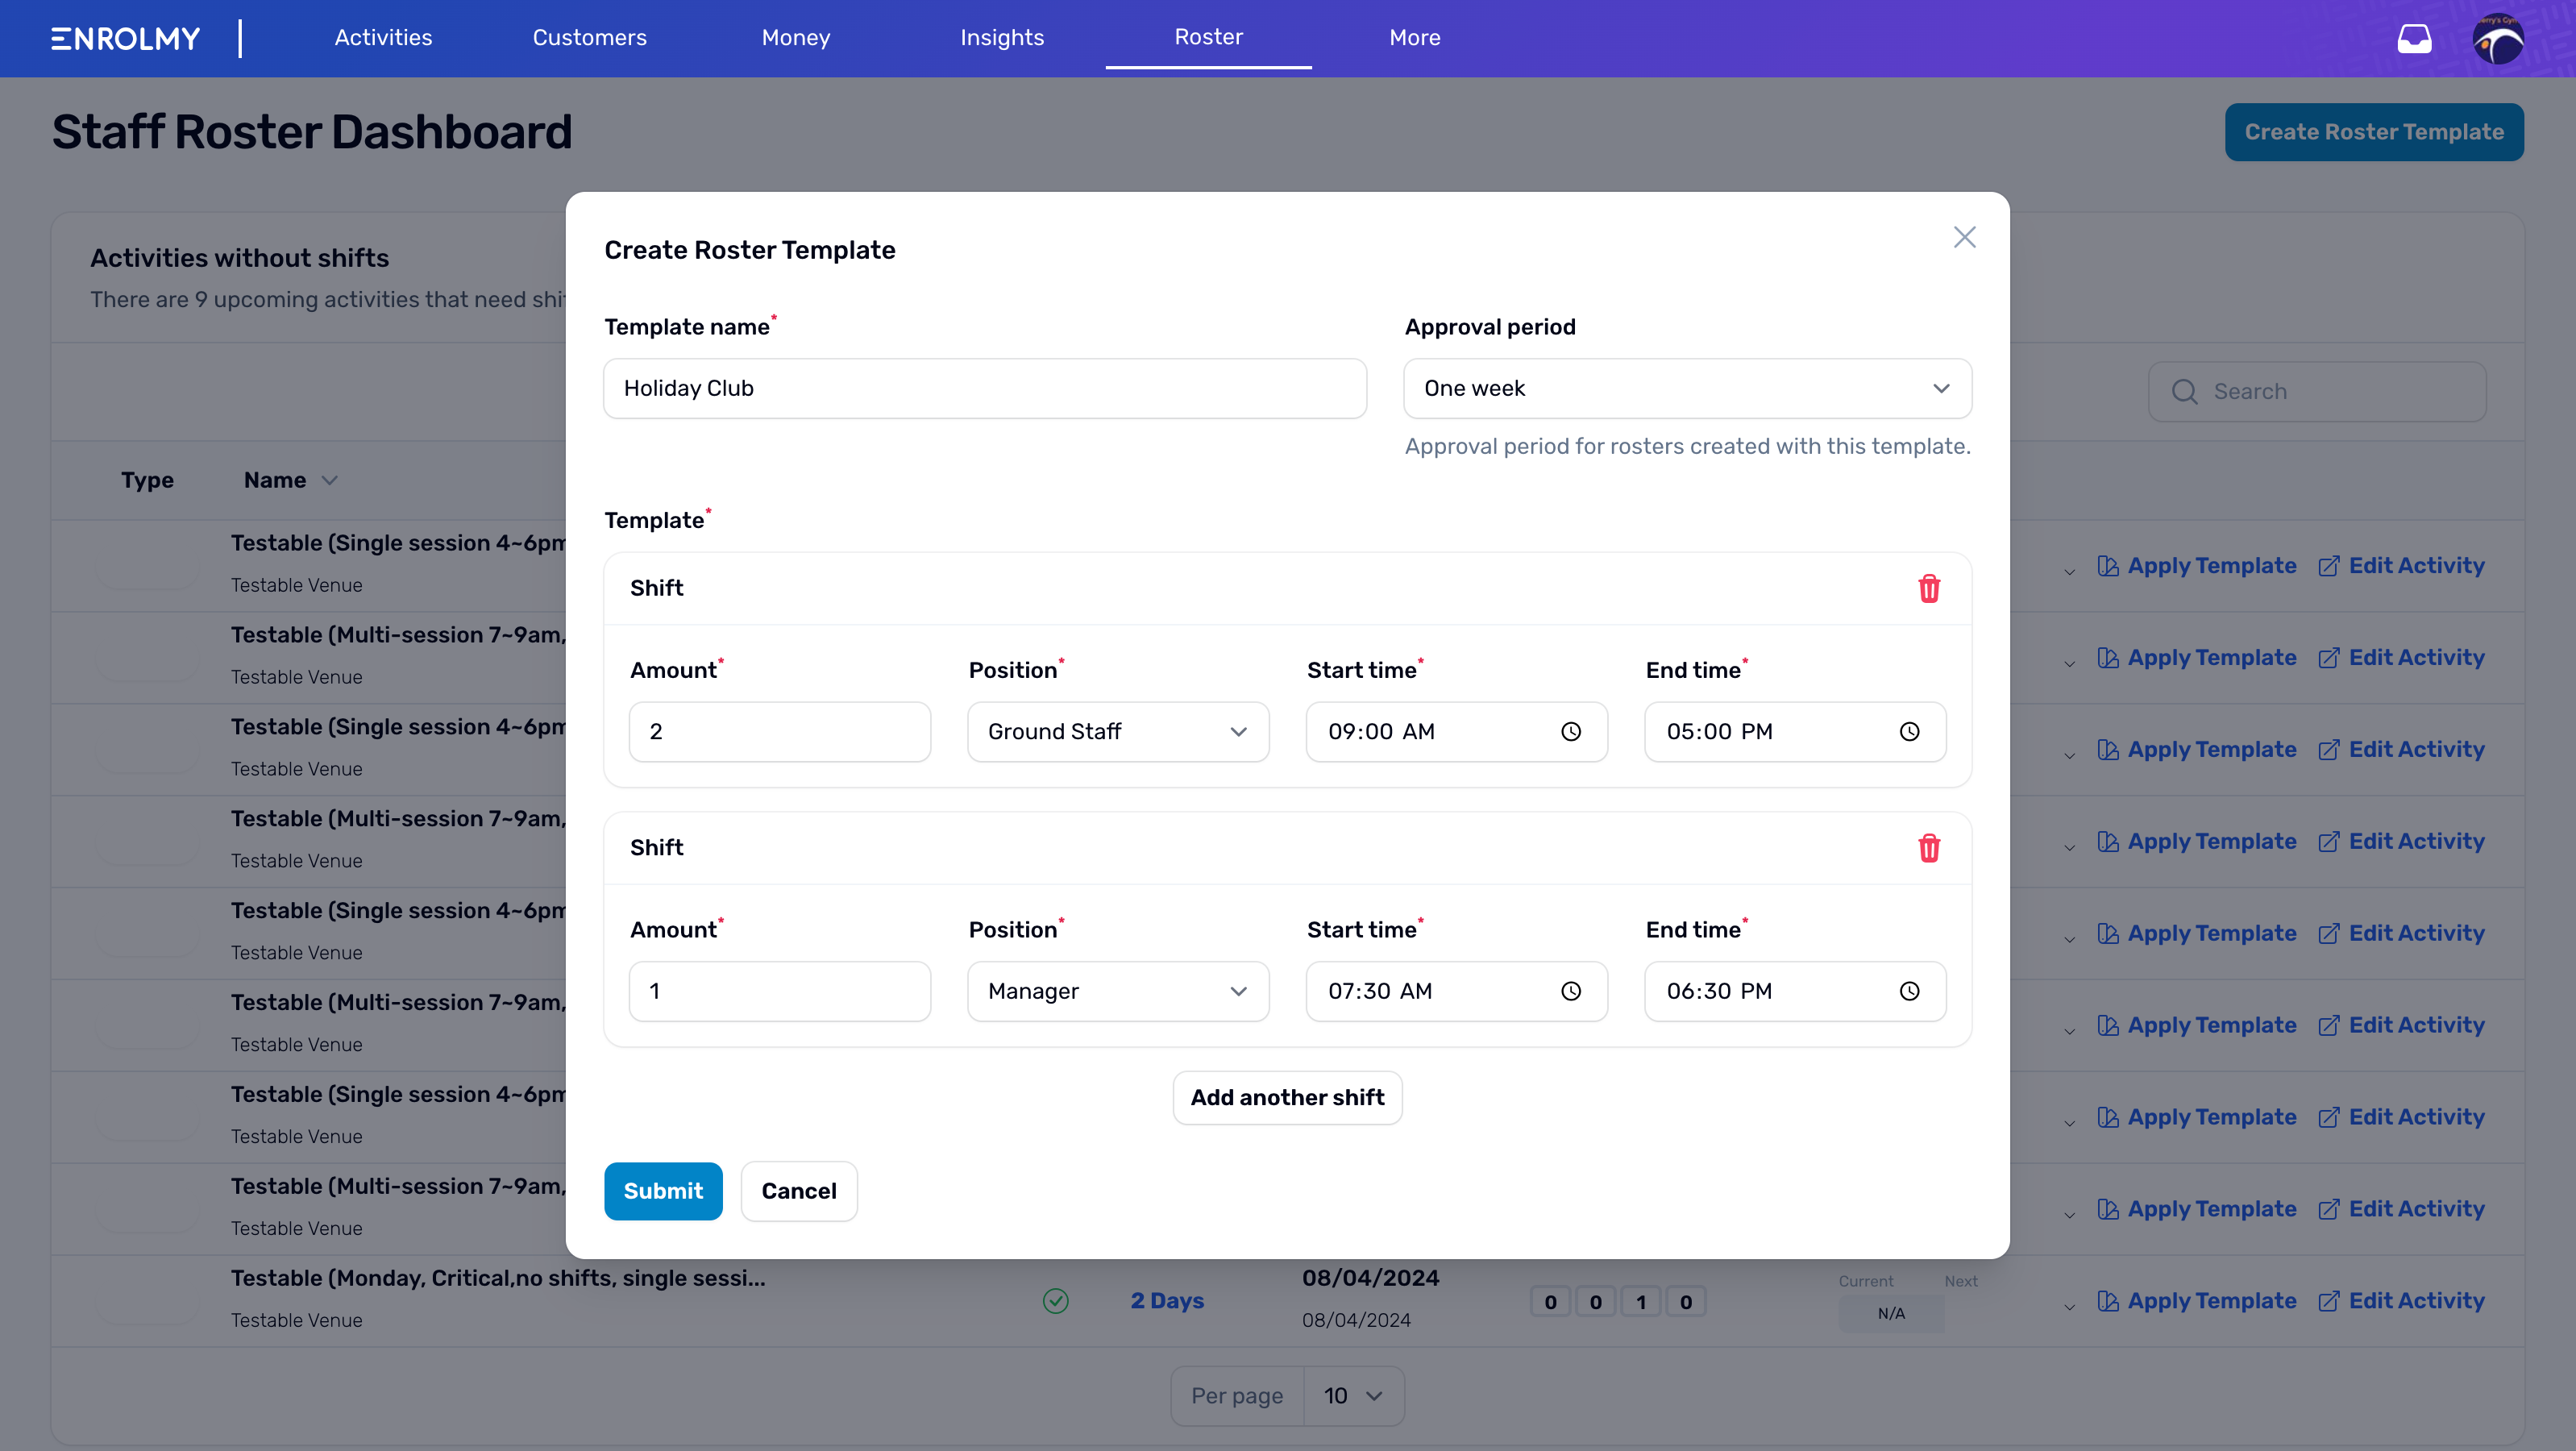Image resolution: width=2576 pixels, height=1451 pixels.
Task: Select the Roster tab
Action: [1208, 38]
